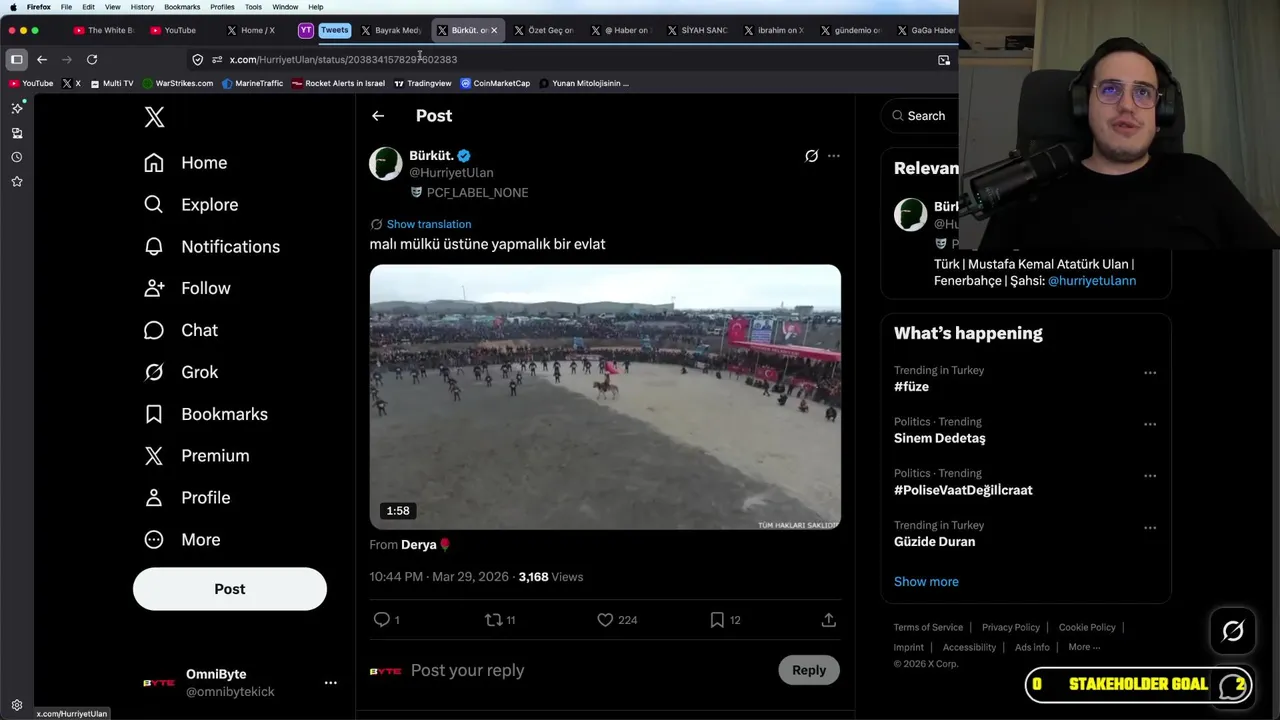The width and height of the screenshot is (1280, 720).
Task: Open the Explore search page
Action: 191,205
